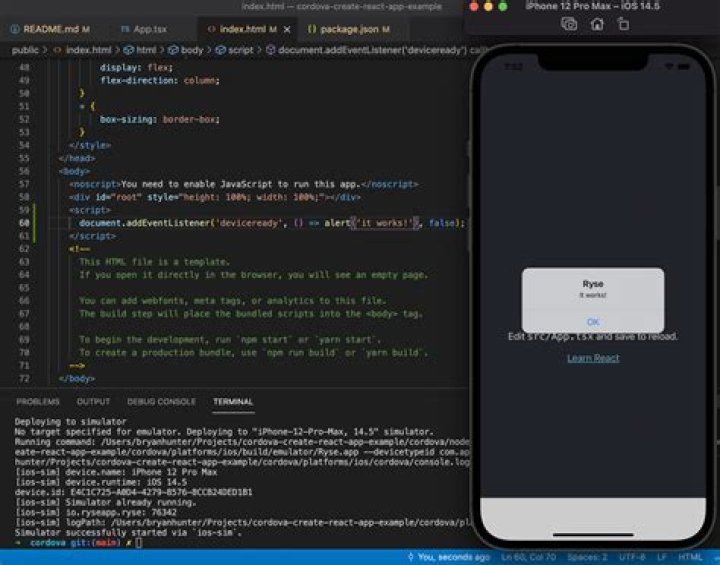Screen dimensions: 720x565
Task: Take a screenshot in the Simulator toolbar
Action: (x=569, y=24)
